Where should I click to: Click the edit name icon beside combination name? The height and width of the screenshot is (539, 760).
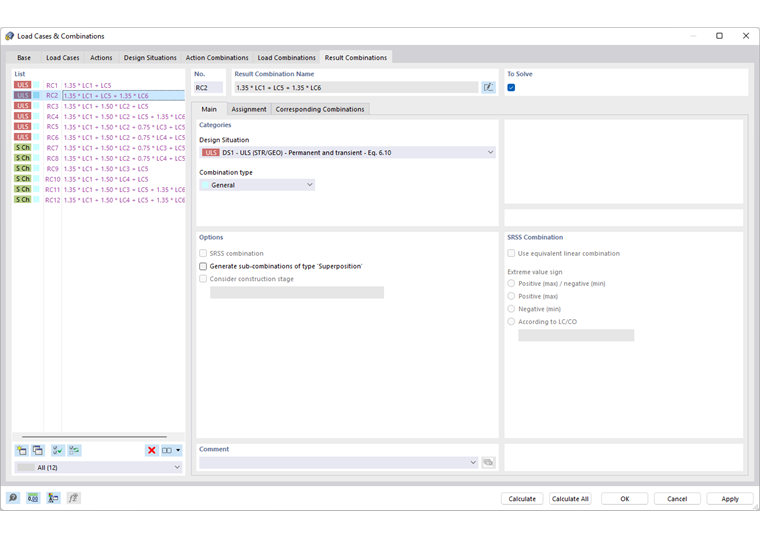point(488,87)
